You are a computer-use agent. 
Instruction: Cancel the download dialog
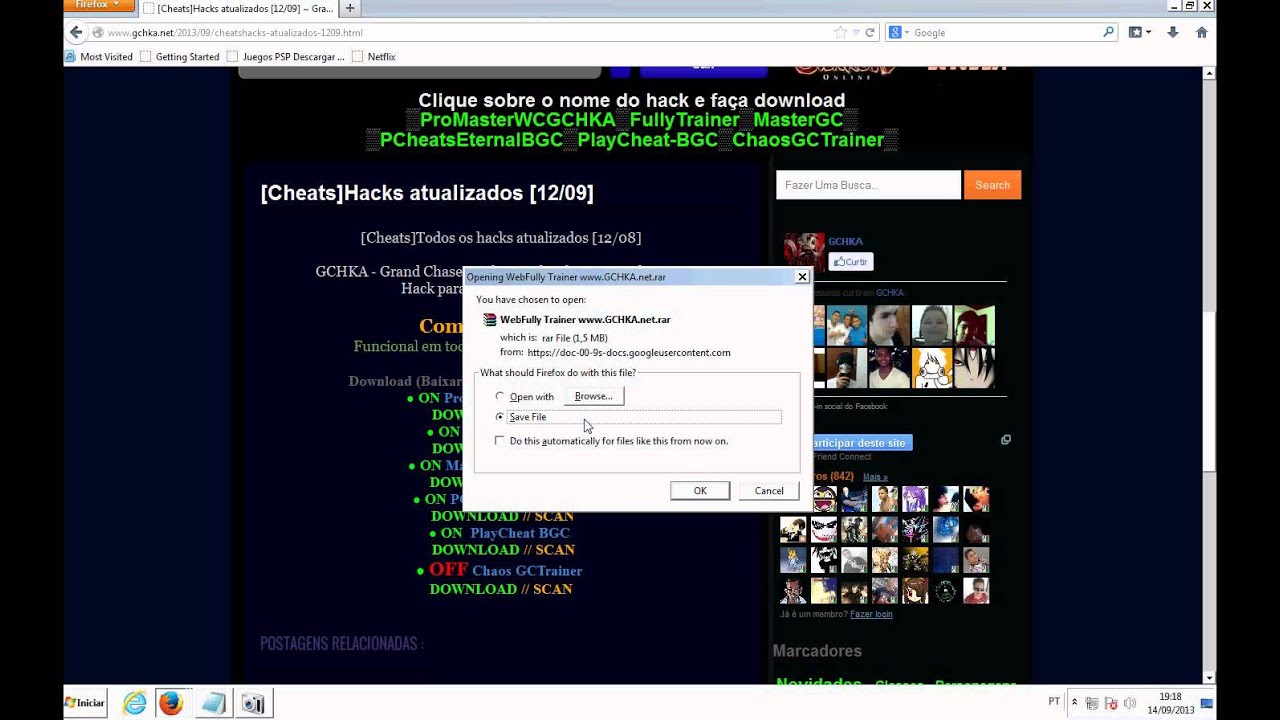pyautogui.click(x=769, y=491)
